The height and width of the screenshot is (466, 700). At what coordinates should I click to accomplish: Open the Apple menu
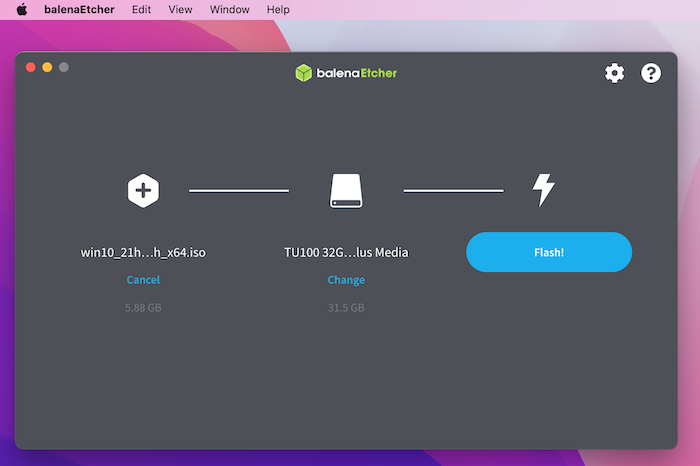click(x=21, y=9)
